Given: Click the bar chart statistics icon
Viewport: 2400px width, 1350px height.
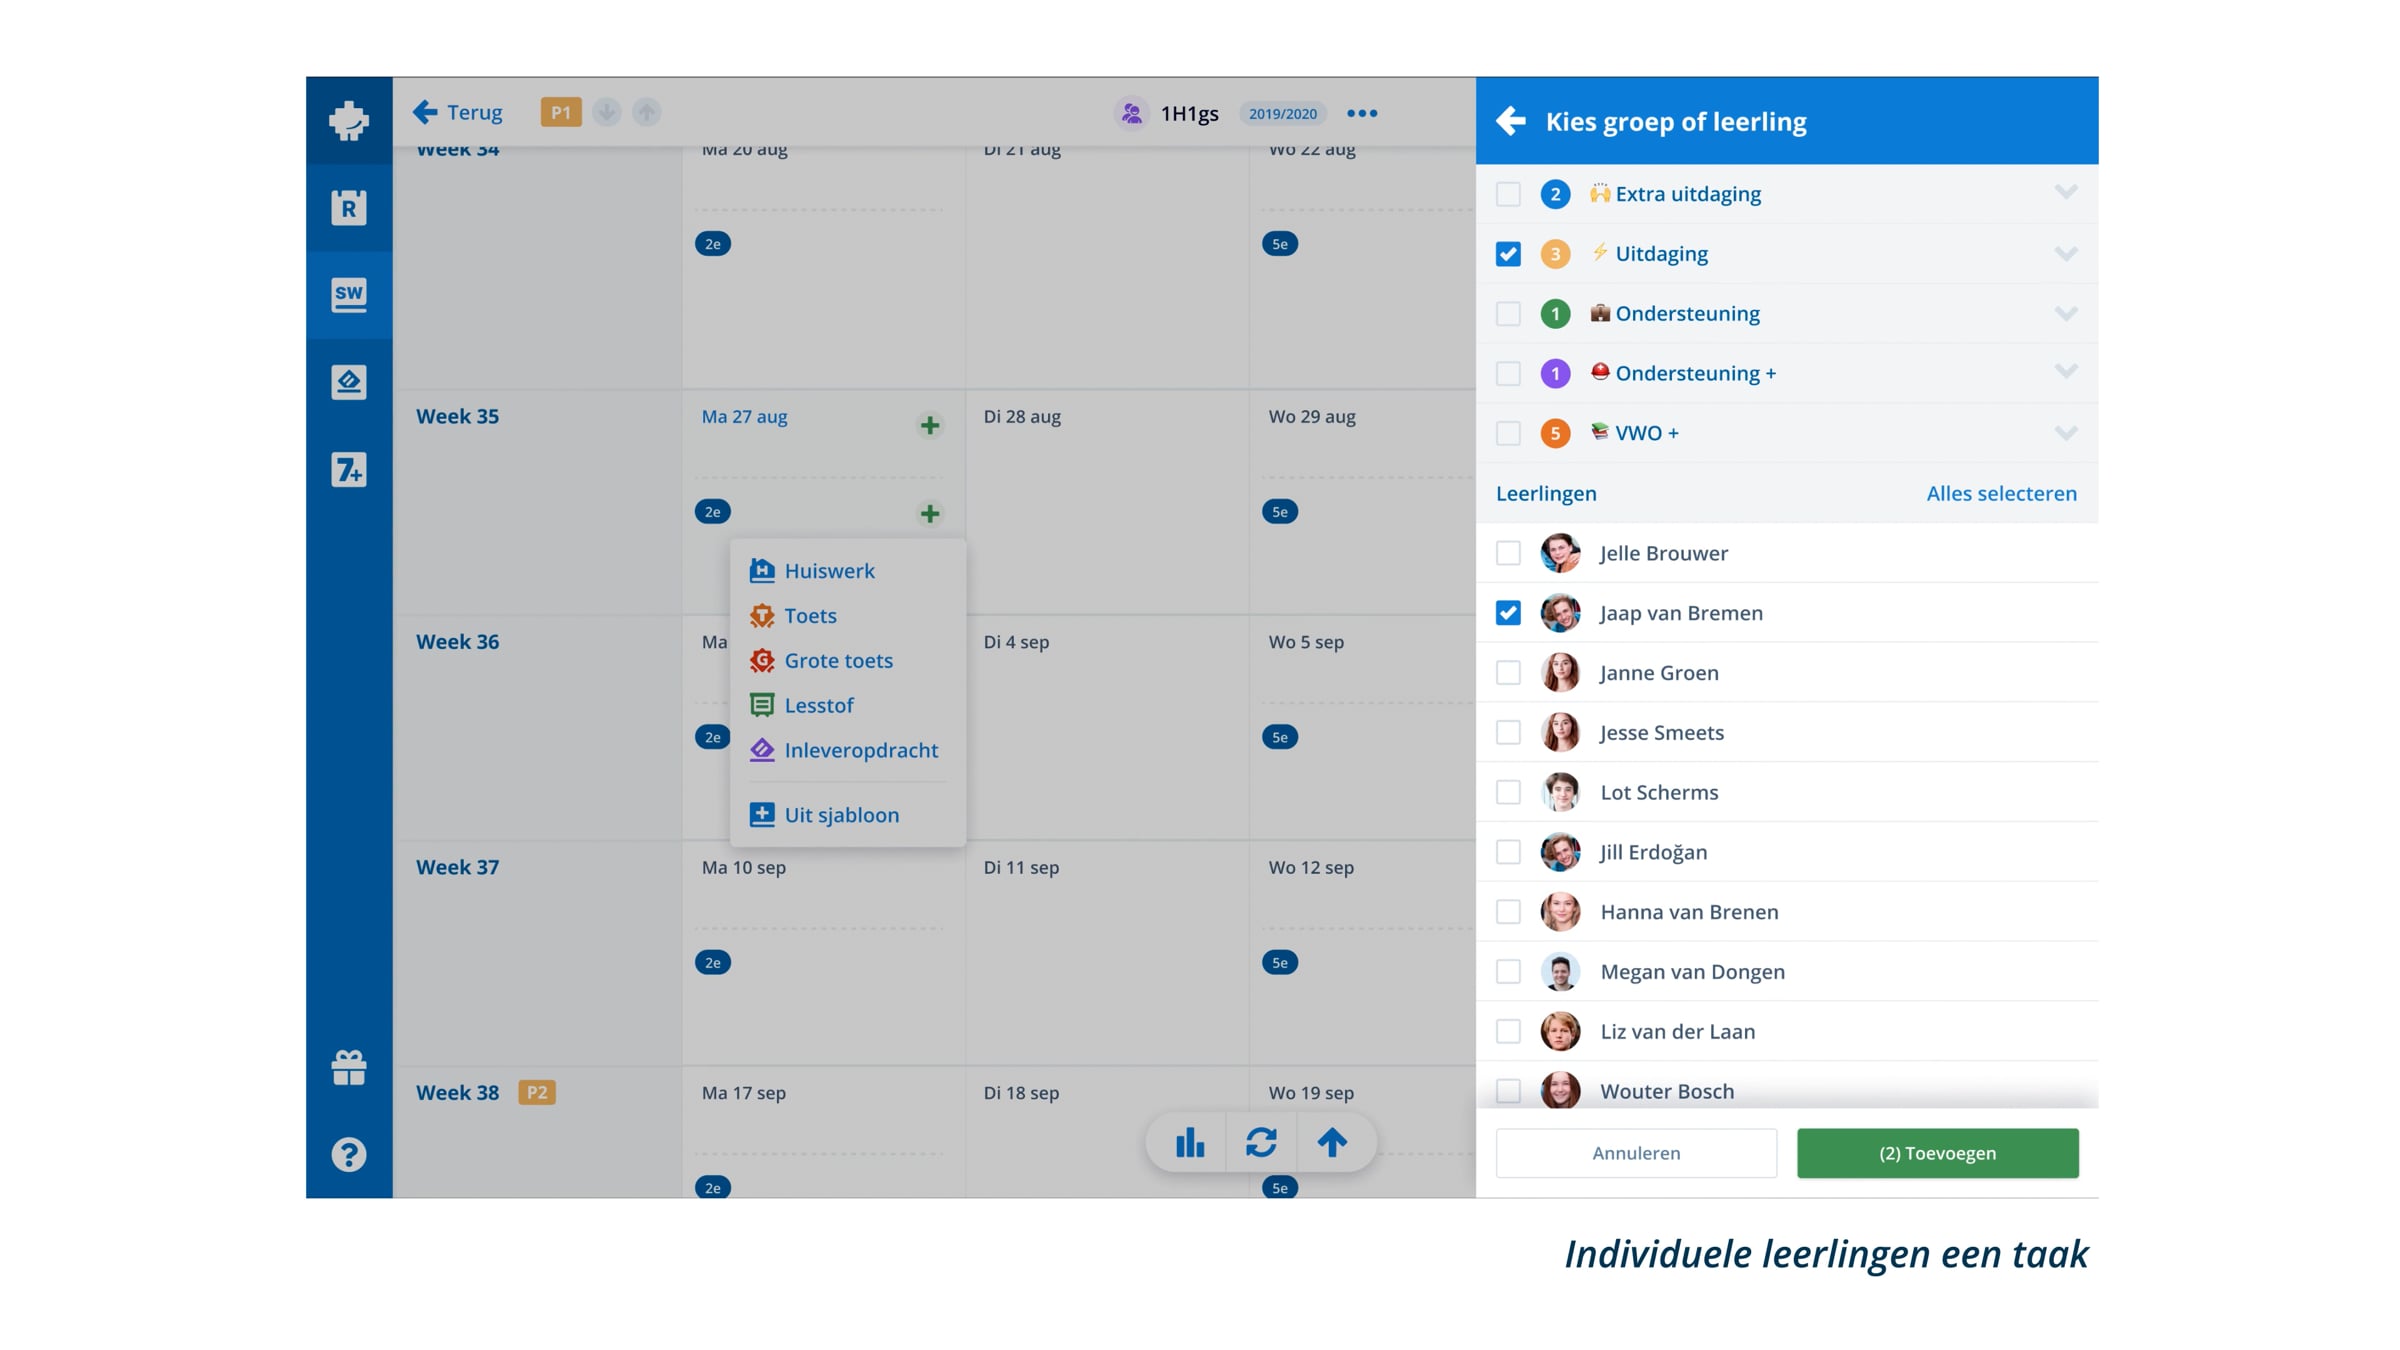Looking at the screenshot, I should [x=1190, y=1142].
